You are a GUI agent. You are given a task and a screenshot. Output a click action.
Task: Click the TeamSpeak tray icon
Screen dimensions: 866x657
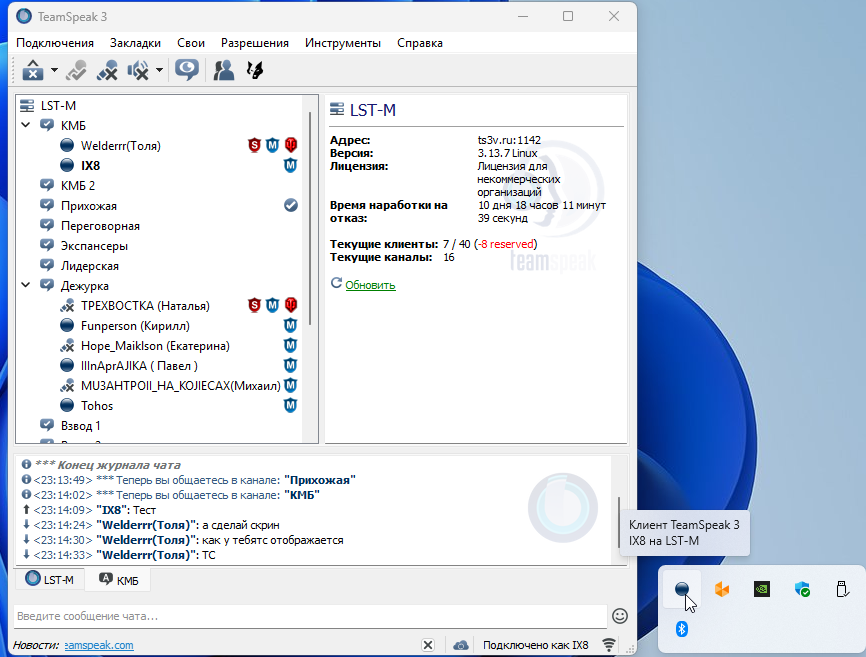682,589
